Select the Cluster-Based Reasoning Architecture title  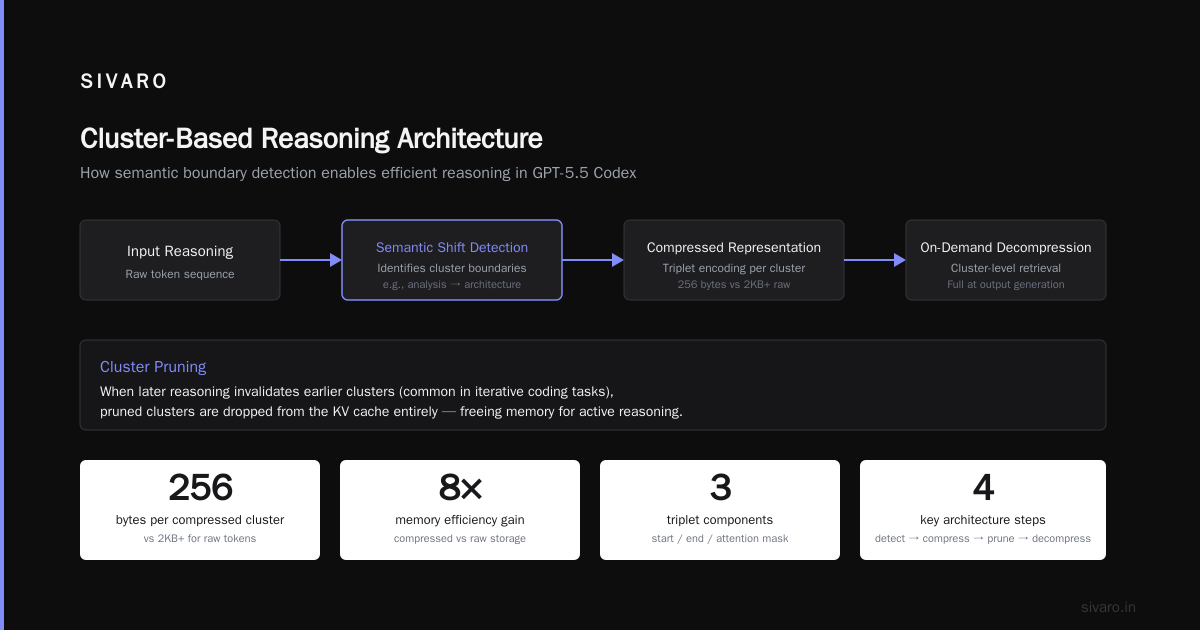[x=311, y=138]
